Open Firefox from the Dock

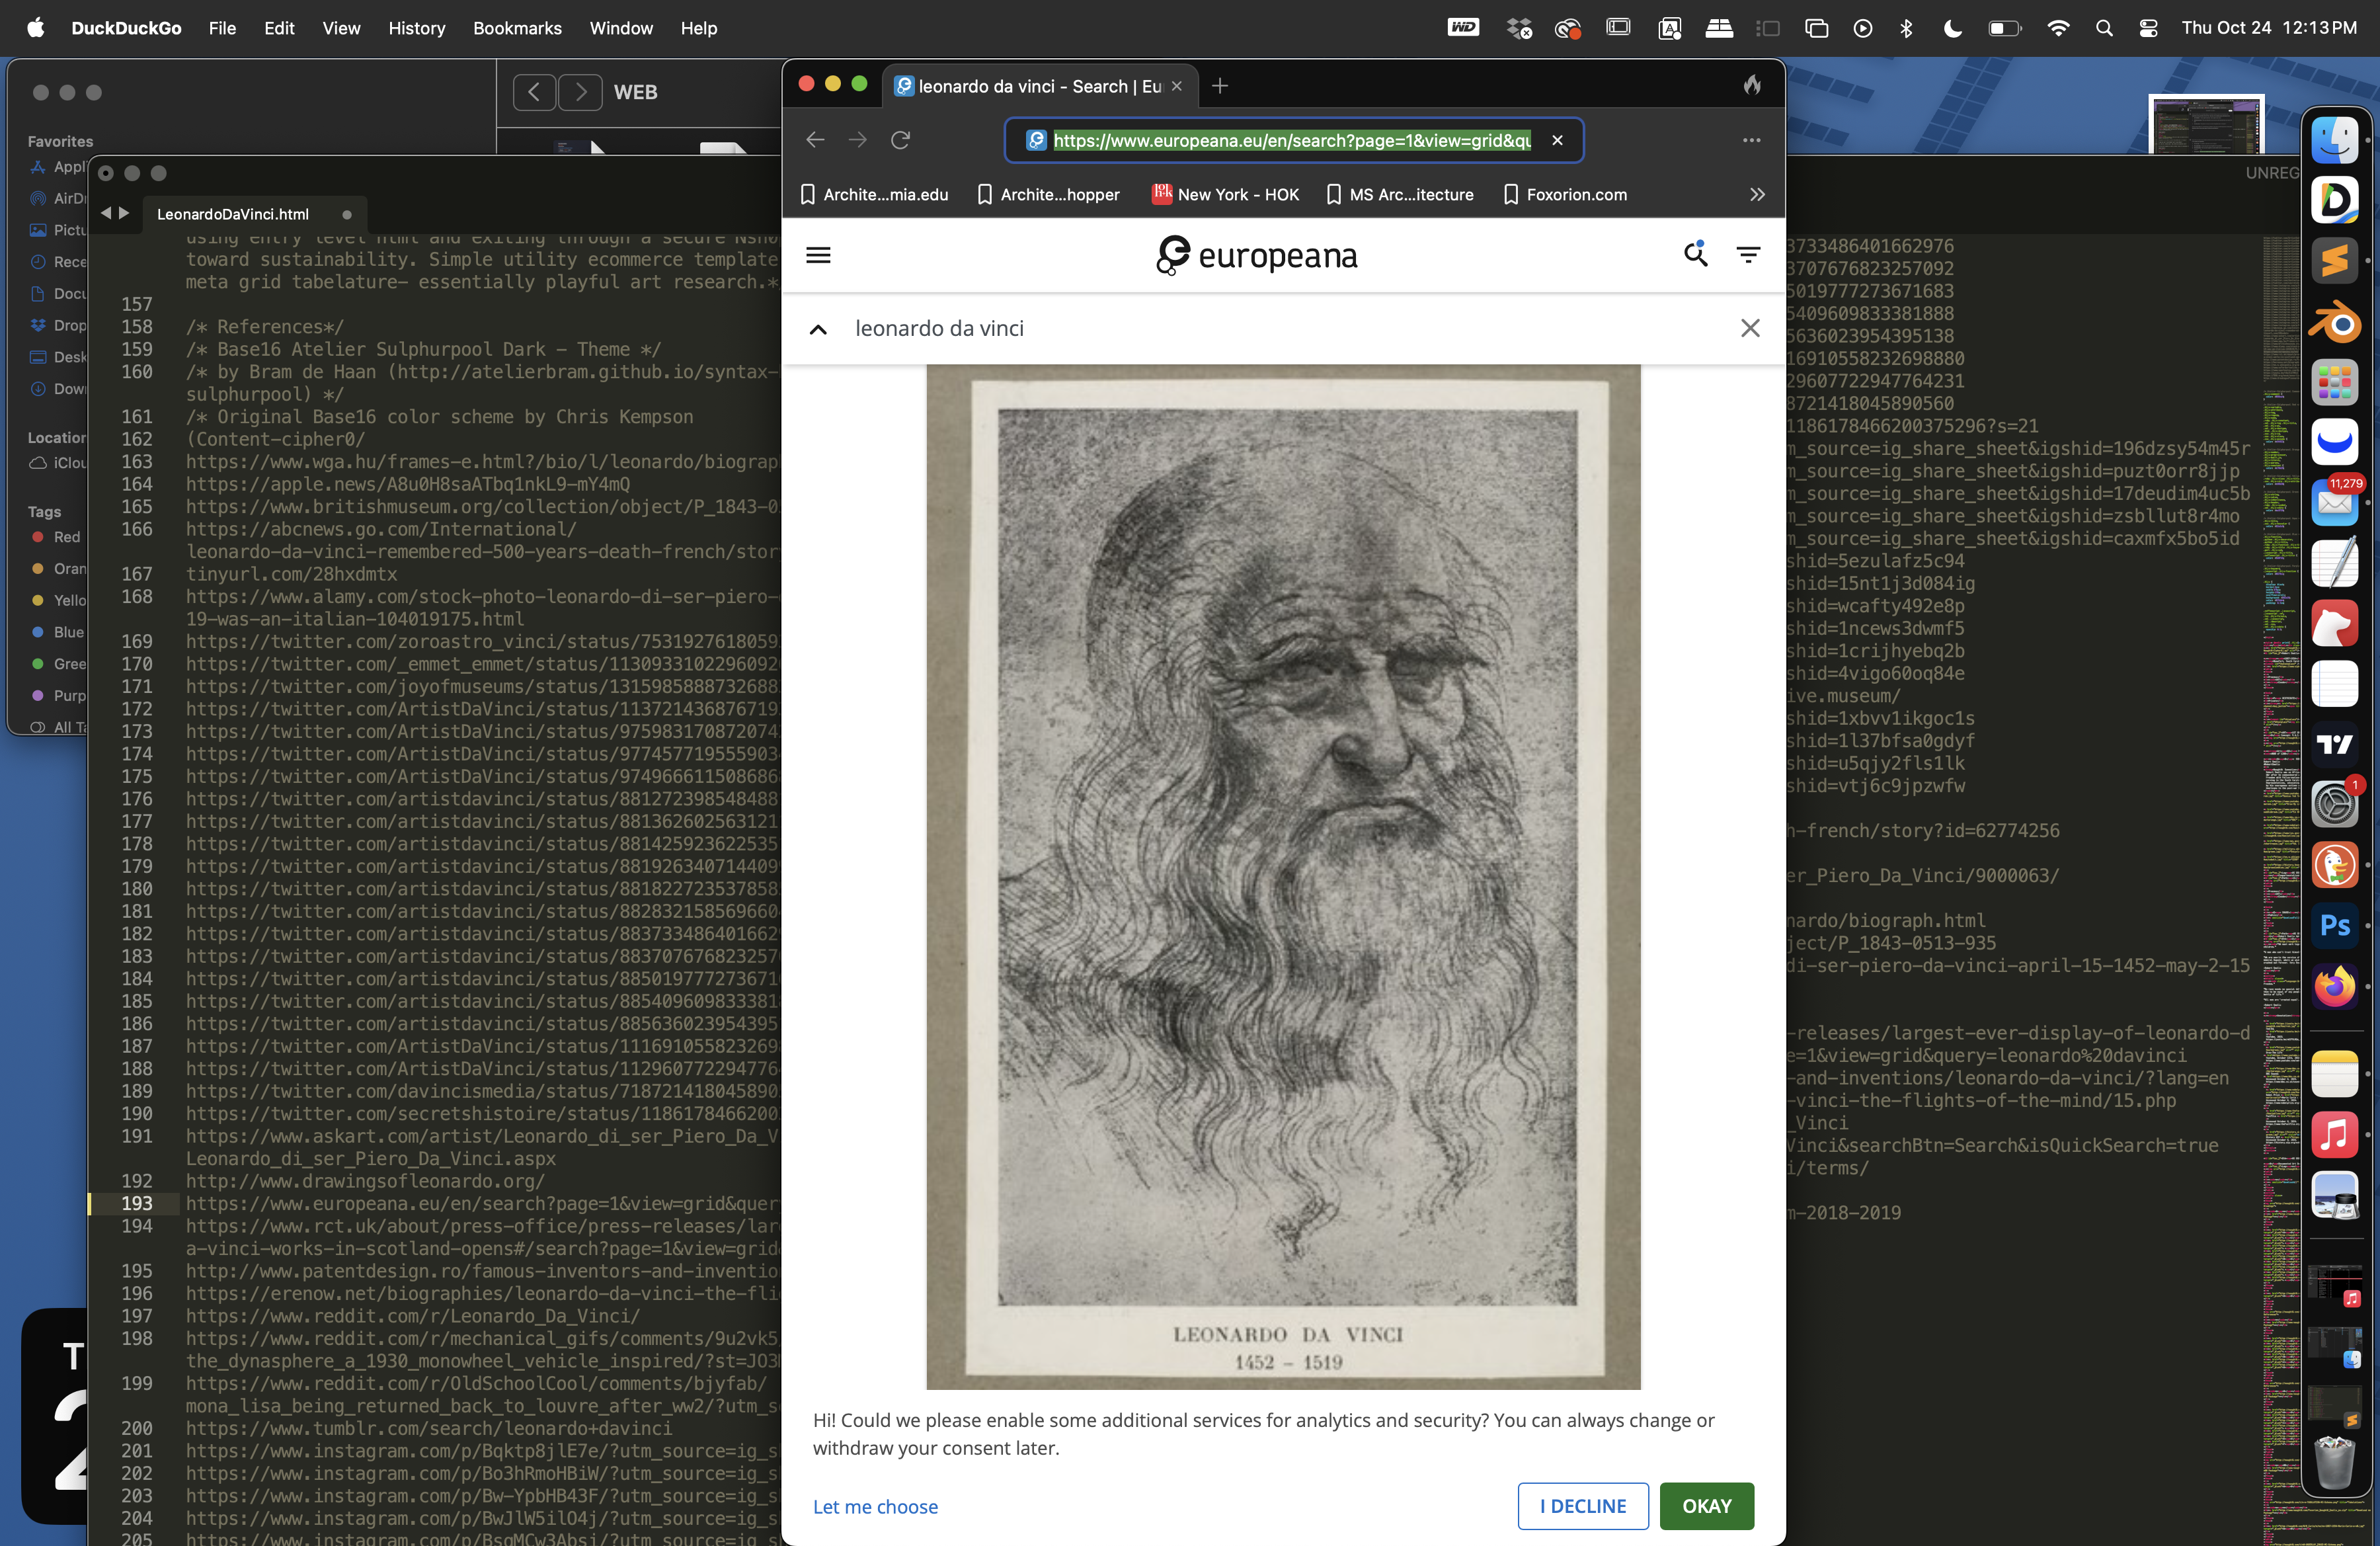pyautogui.click(x=2334, y=987)
